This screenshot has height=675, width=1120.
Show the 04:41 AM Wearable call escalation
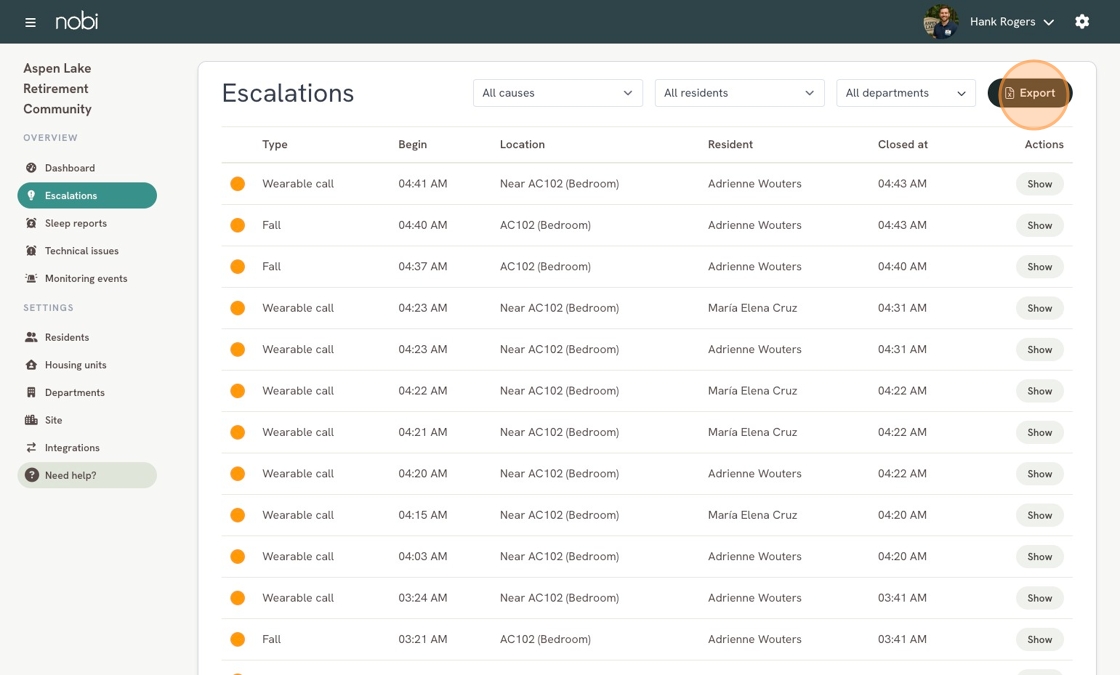[x=1039, y=184]
